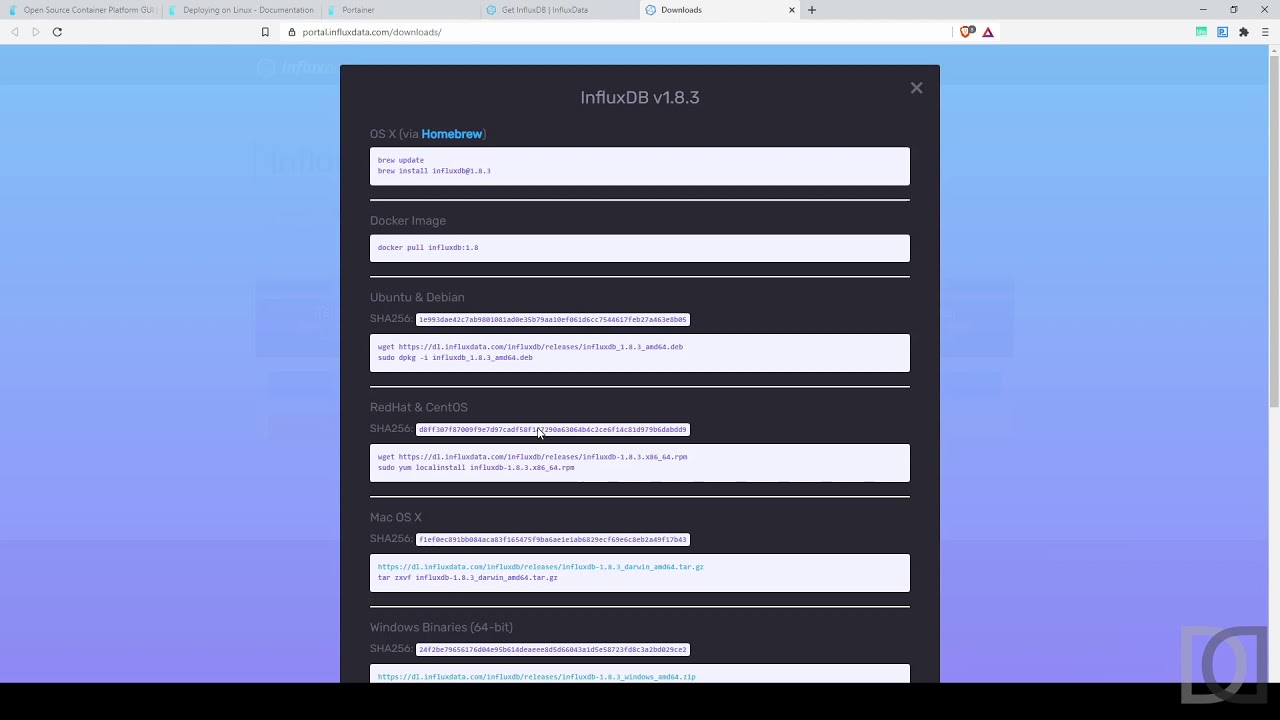
Task: Click the browser forward arrow
Action: click(36, 32)
